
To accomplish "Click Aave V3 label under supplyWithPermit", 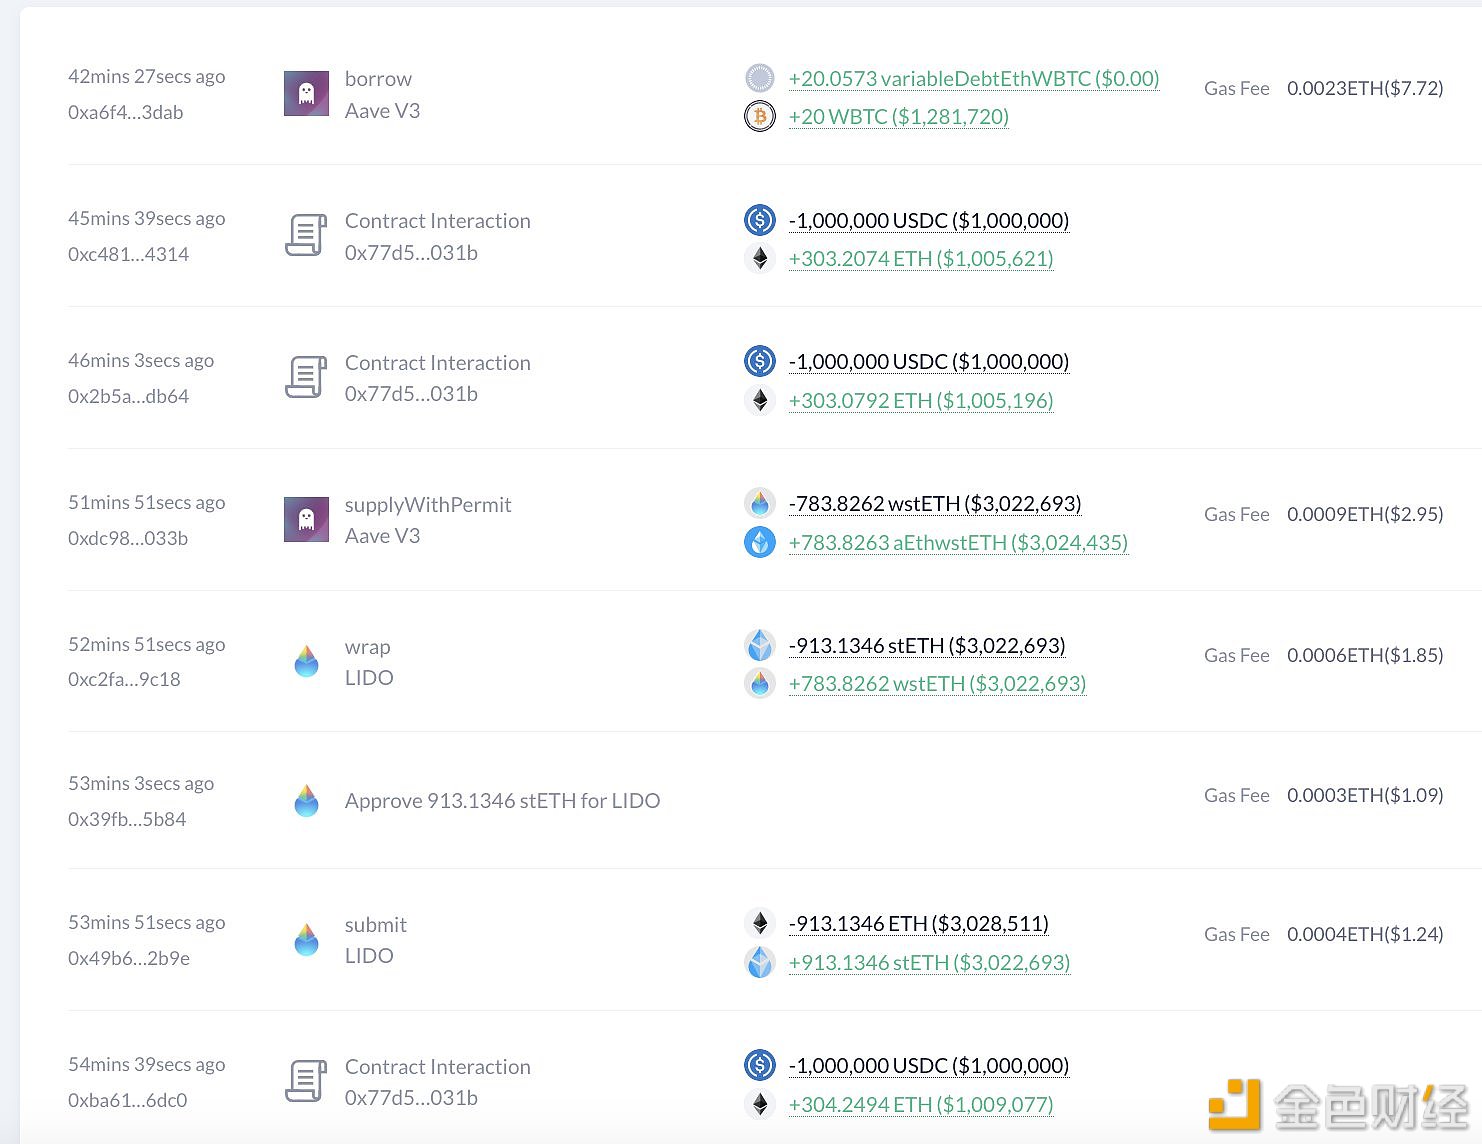I will [382, 535].
